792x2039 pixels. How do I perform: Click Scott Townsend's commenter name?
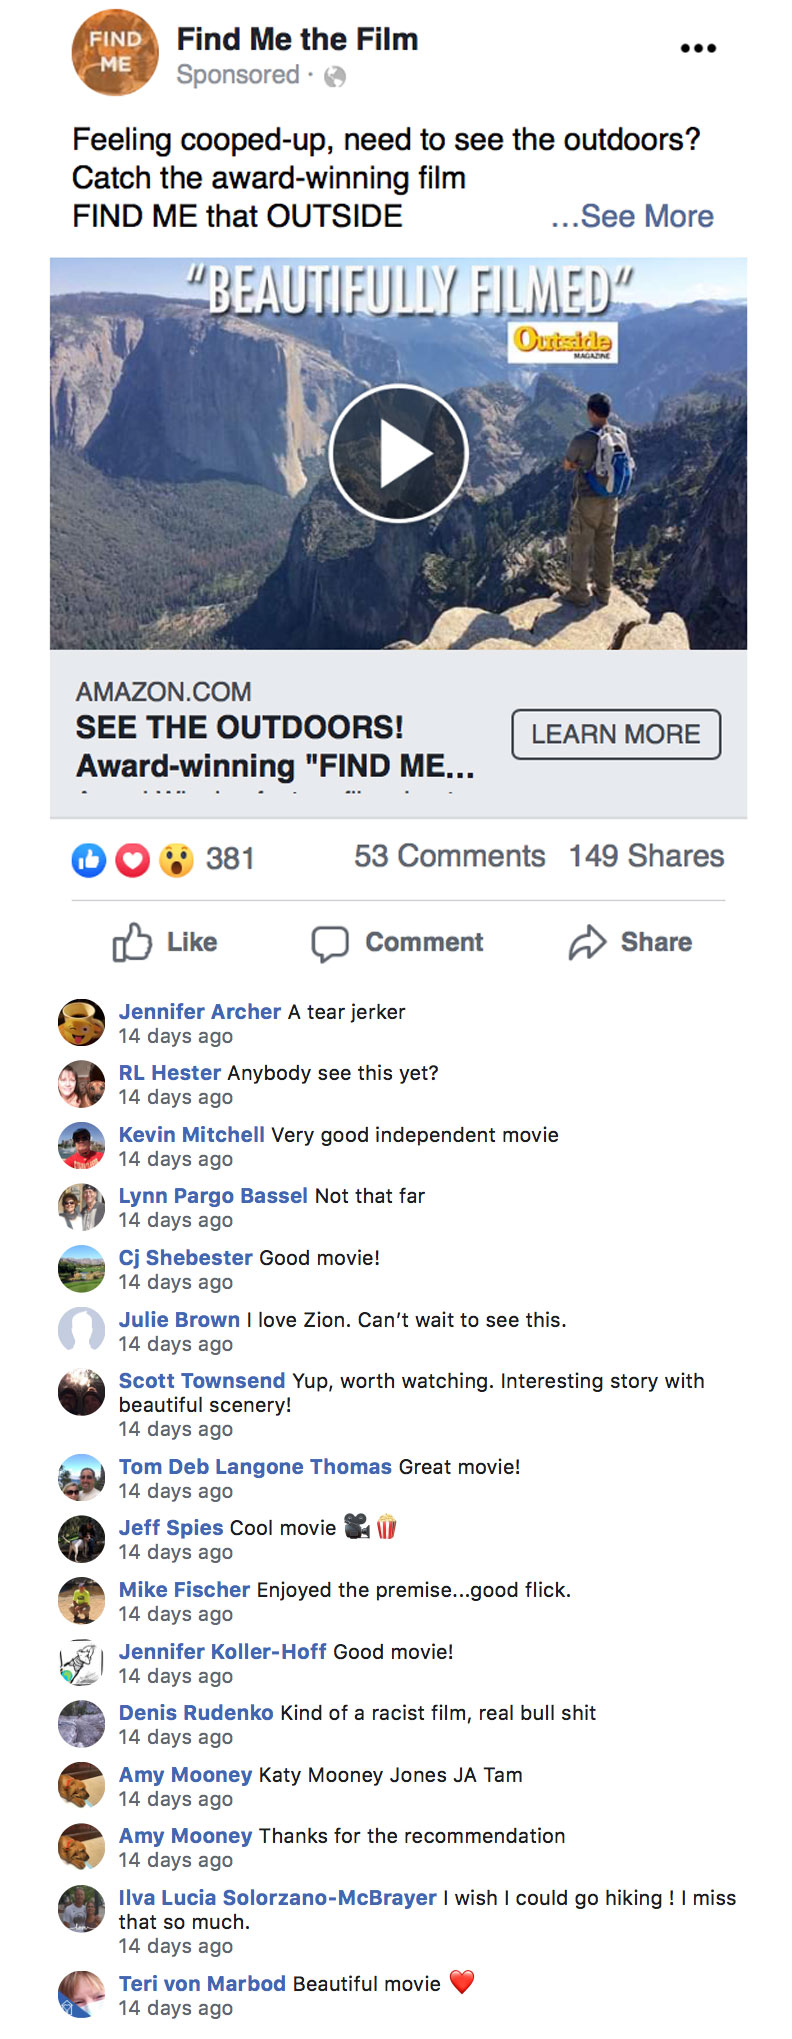click(x=202, y=1381)
